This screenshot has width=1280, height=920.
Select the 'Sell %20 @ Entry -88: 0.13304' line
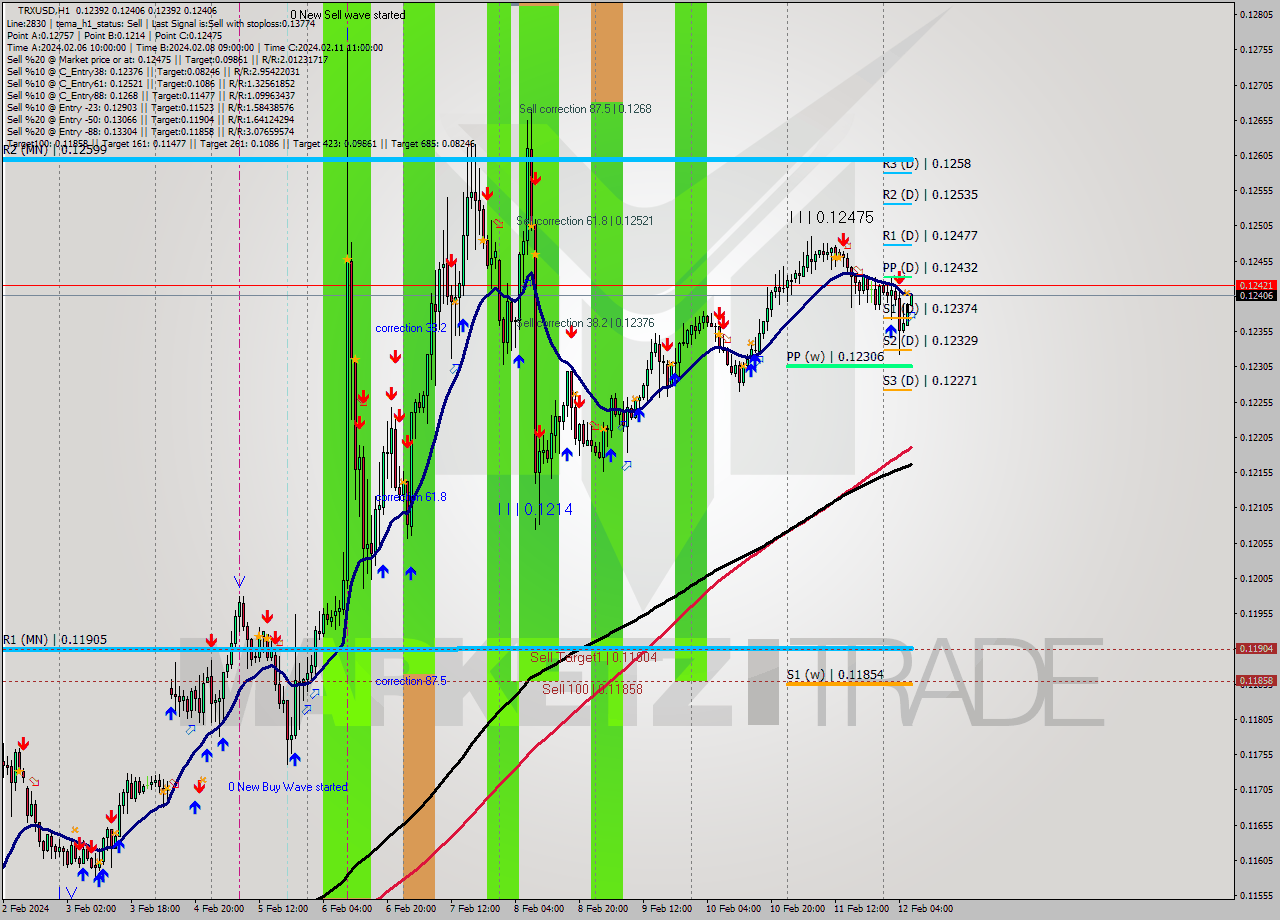click(x=150, y=131)
